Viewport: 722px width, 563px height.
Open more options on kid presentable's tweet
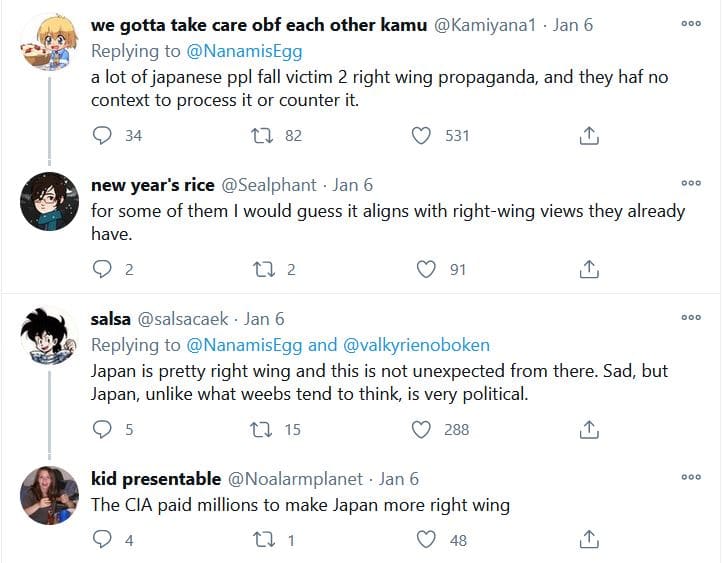pyautogui.click(x=690, y=477)
